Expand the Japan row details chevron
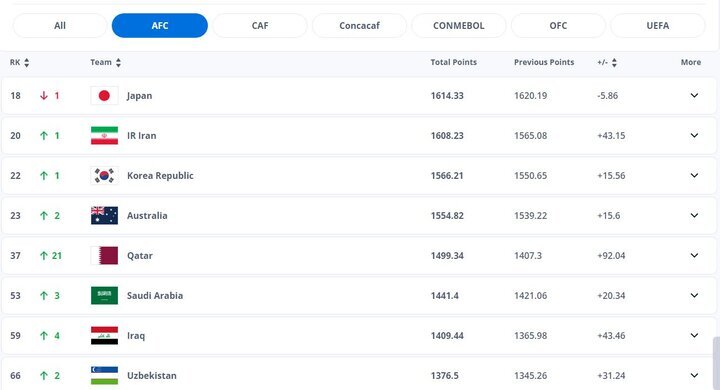Image resolution: width=720 pixels, height=390 pixels. pos(694,96)
